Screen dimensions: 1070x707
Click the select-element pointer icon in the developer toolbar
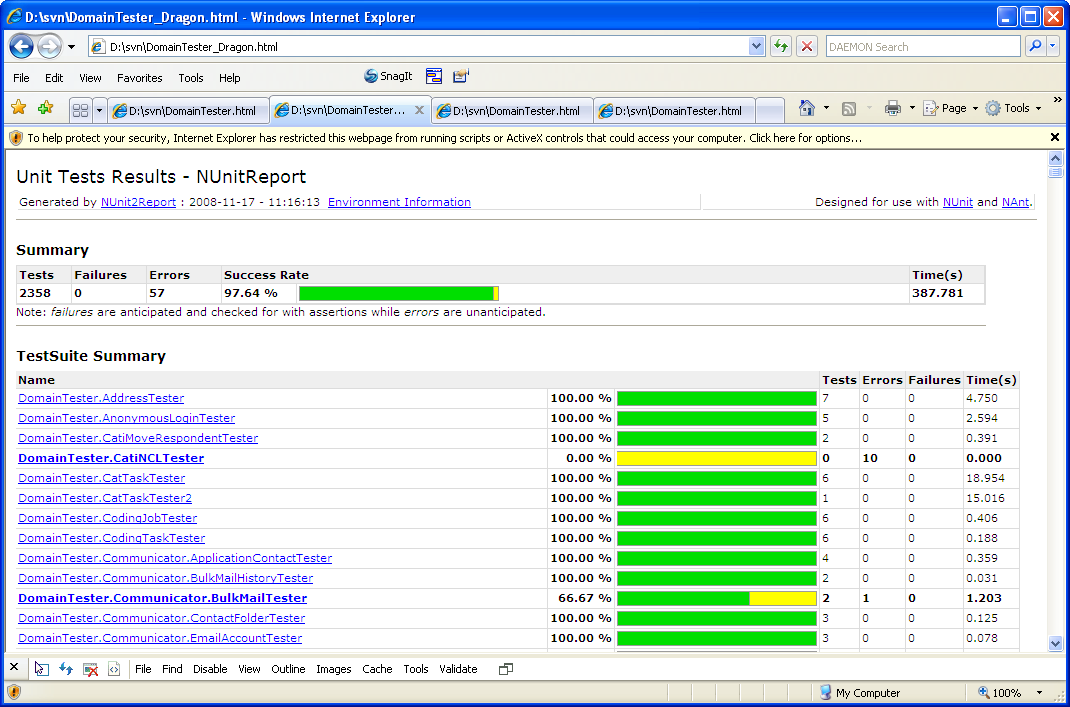coord(41,669)
